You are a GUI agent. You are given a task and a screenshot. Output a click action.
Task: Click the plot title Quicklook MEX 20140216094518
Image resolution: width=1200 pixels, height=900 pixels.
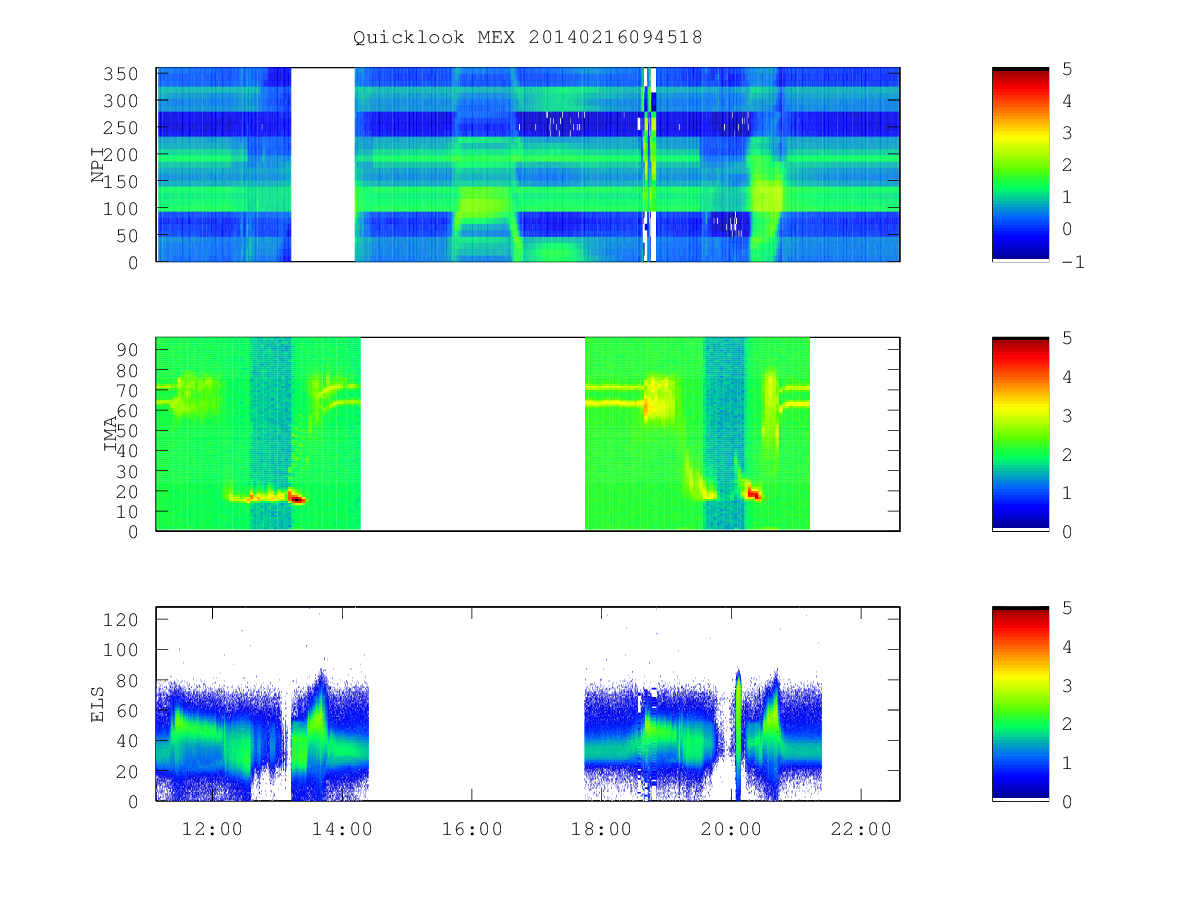coord(528,38)
